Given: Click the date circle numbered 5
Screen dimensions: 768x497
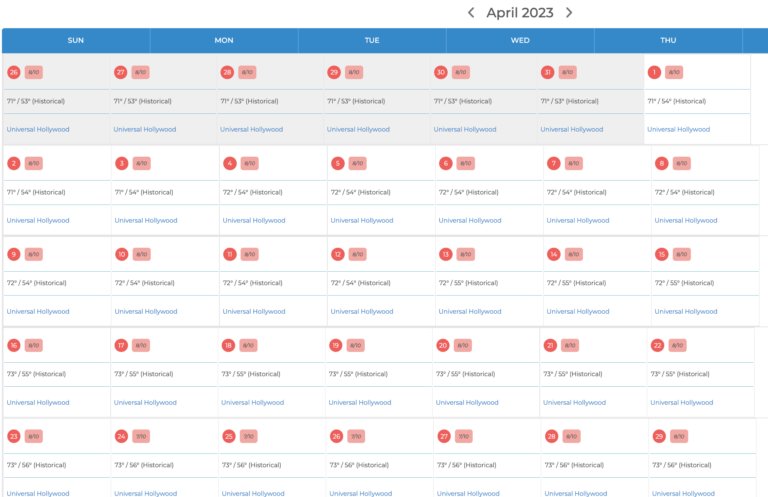Looking at the screenshot, I should click(338, 163).
